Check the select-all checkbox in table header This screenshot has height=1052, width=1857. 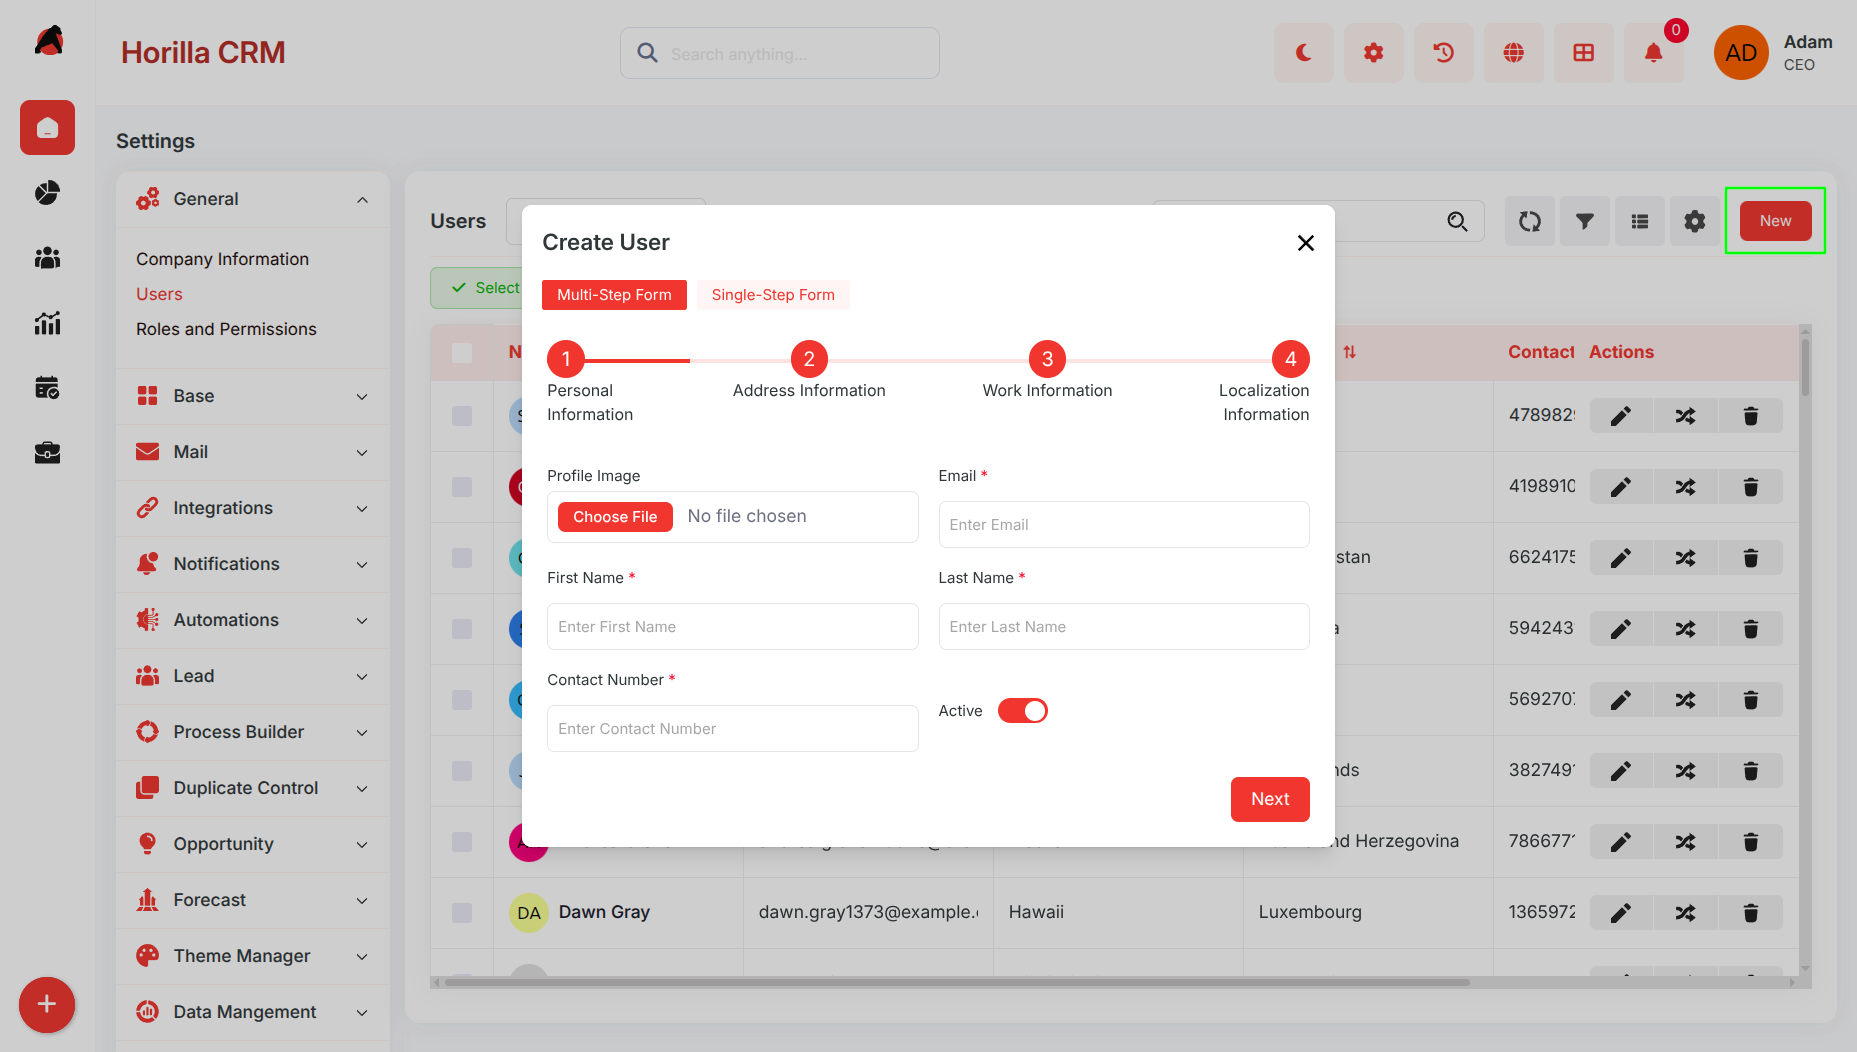tap(462, 353)
